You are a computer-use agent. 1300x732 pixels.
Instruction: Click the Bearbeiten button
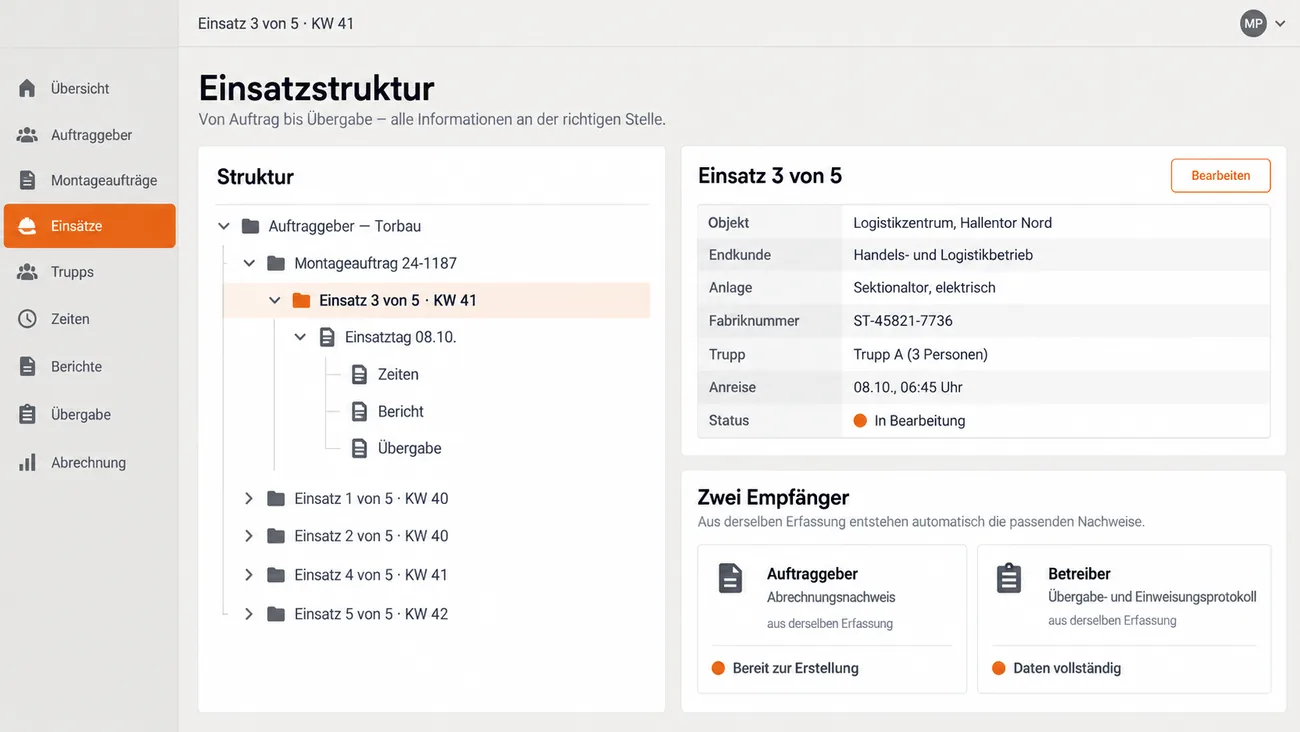click(1221, 175)
